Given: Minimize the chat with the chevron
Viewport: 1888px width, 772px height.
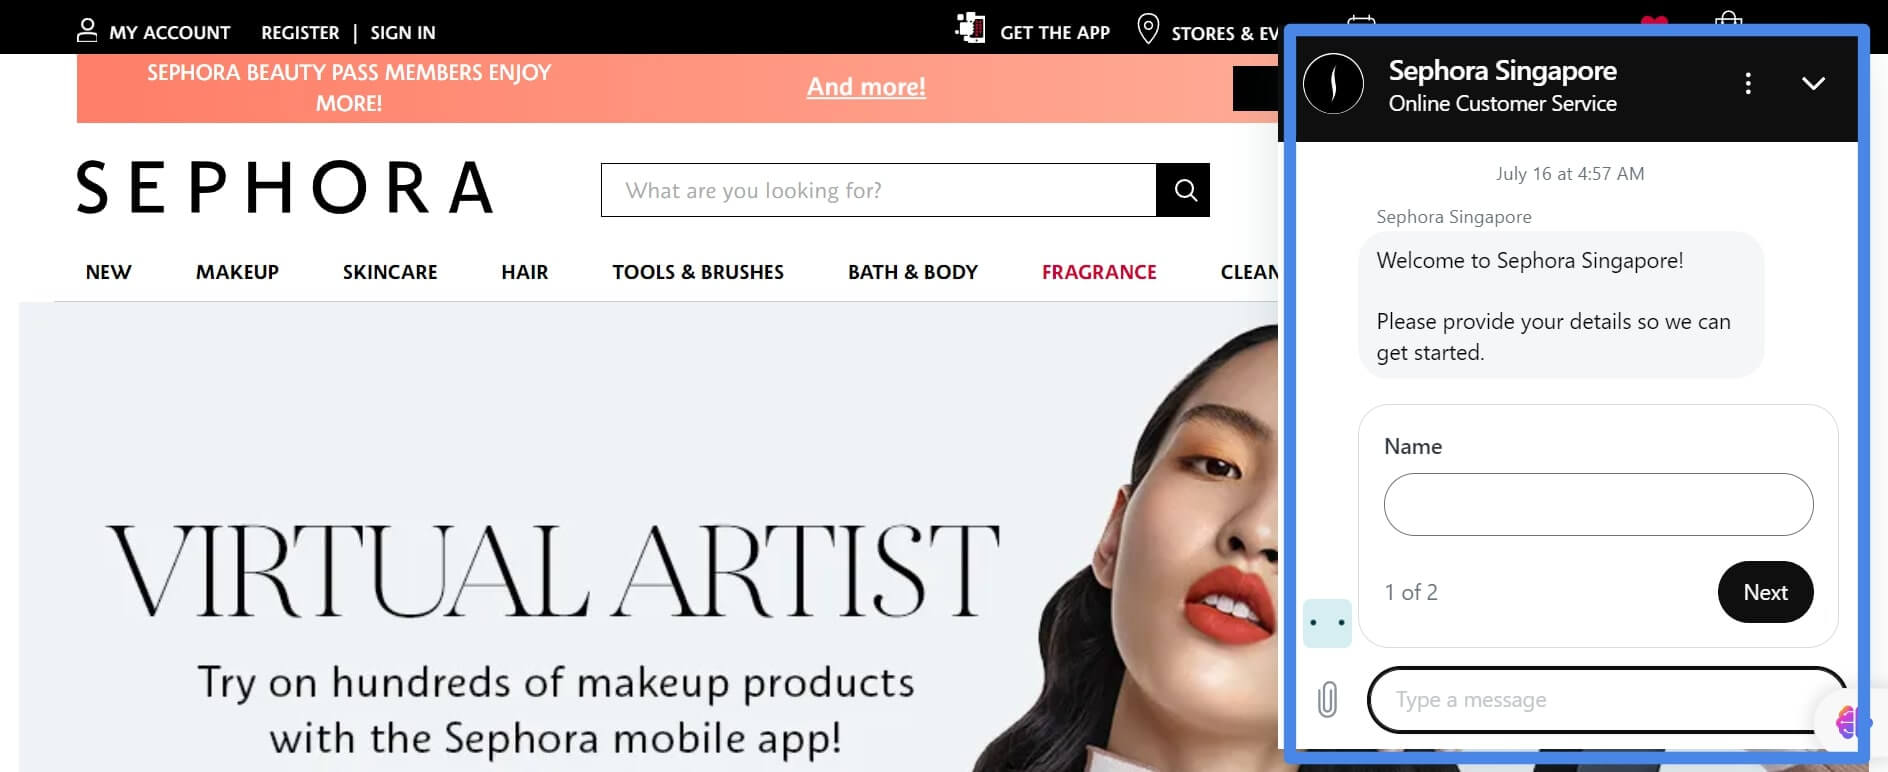Looking at the screenshot, I should [x=1813, y=83].
